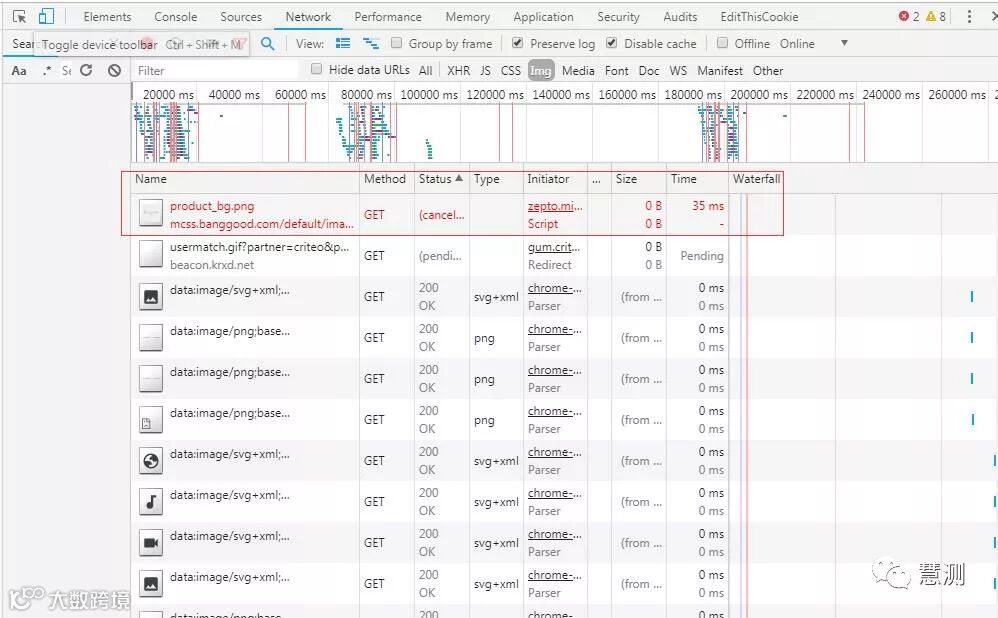Image resolution: width=998 pixels, height=618 pixels.
Task: Show All request types filter
Action: 426,71
